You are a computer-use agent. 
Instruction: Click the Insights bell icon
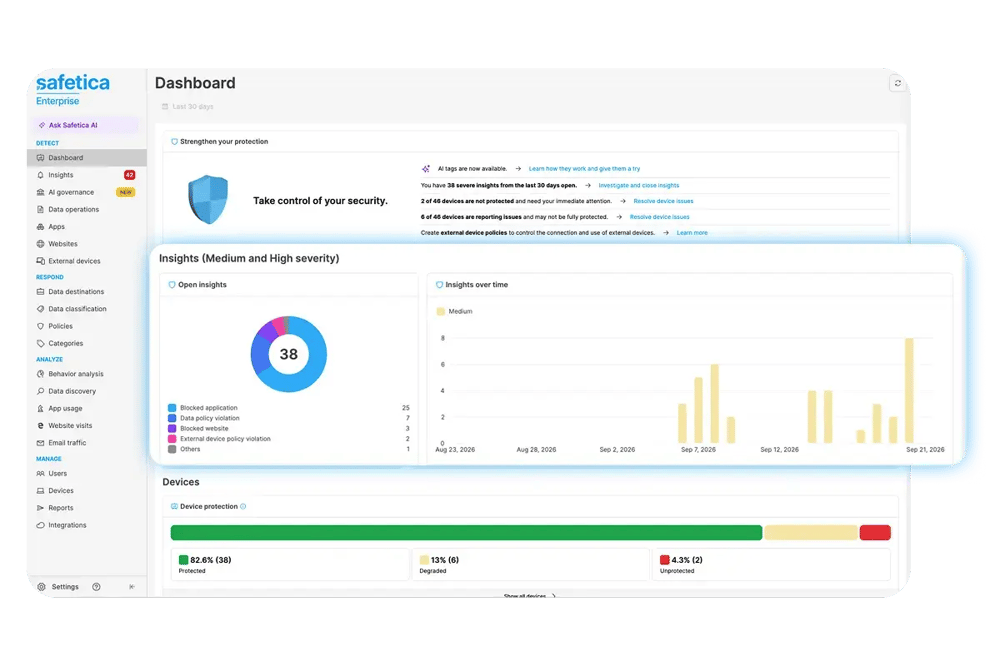coord(41,175)
